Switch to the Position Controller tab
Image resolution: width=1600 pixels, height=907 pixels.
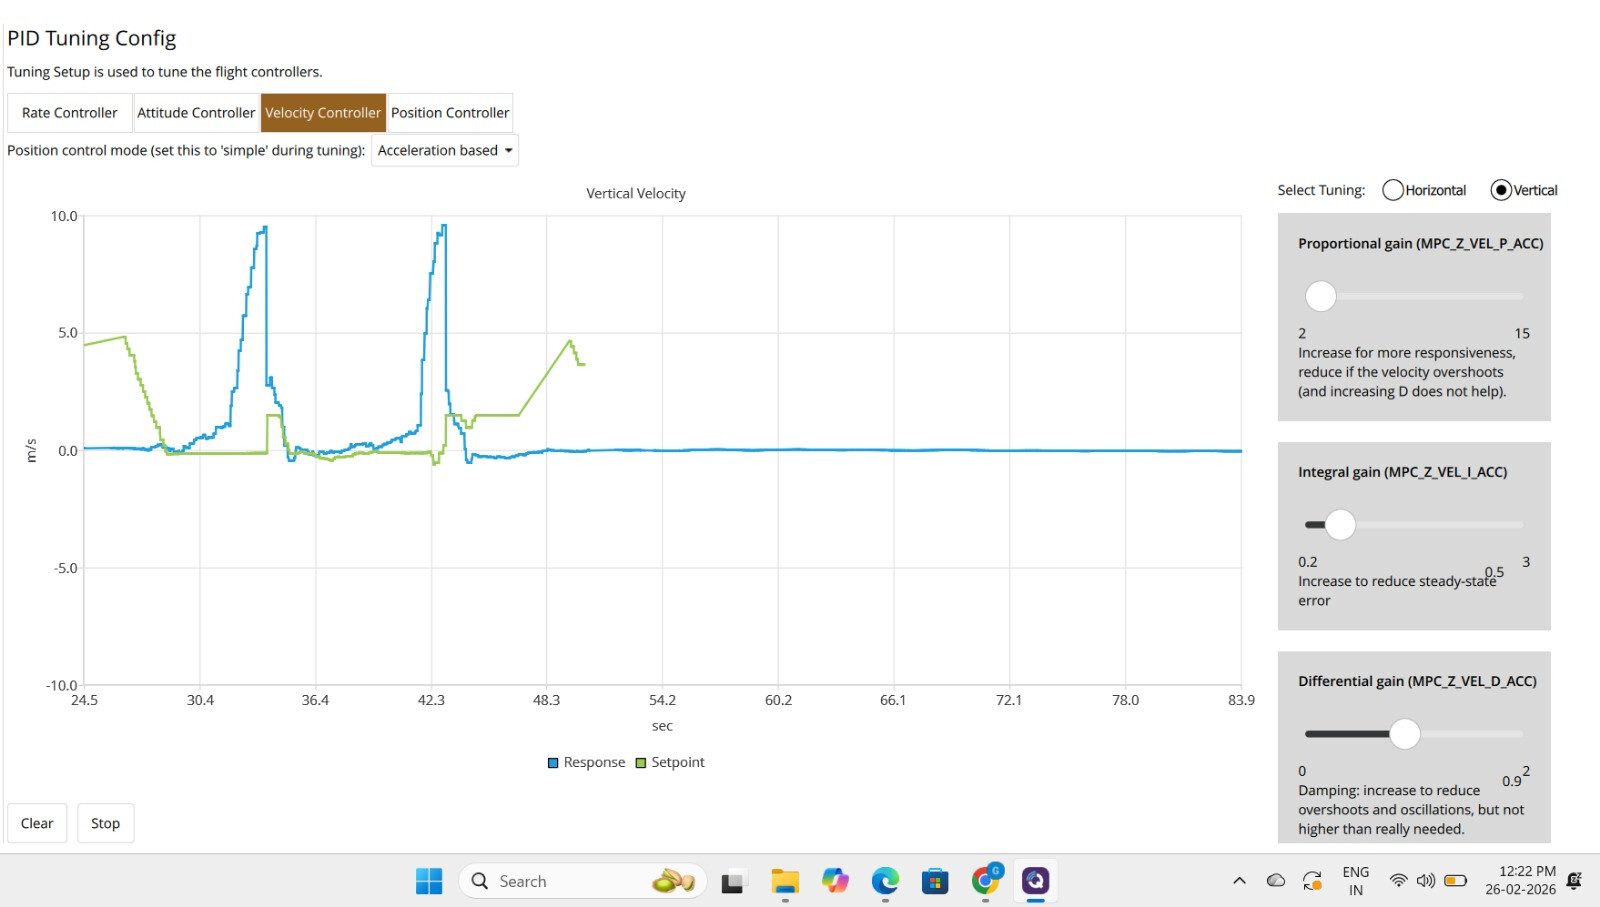tap(450, 113)
